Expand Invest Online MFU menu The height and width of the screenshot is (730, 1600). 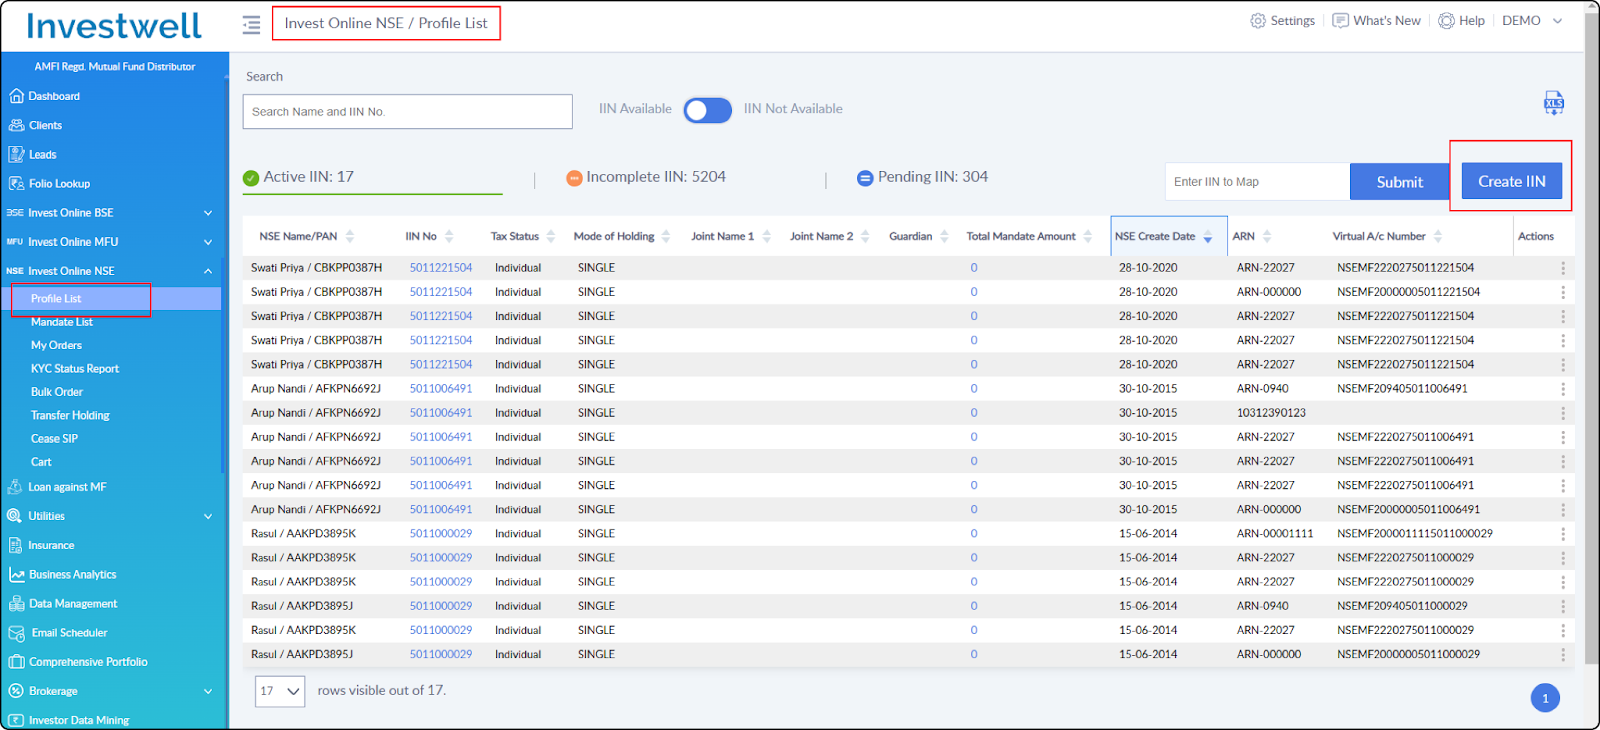coord(208,242)
